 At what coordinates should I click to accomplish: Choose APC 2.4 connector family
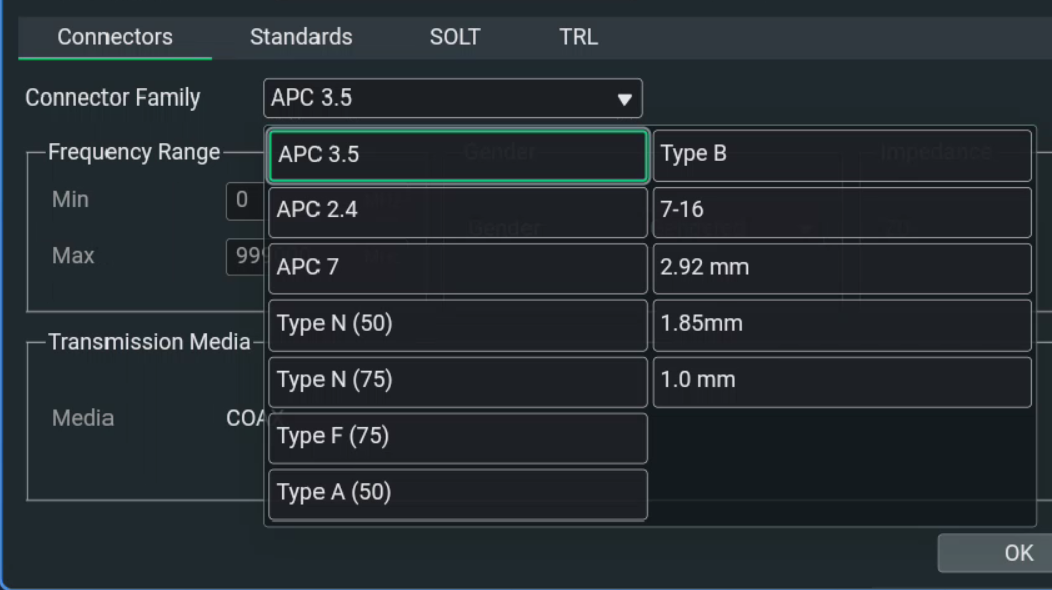point(458,212)
